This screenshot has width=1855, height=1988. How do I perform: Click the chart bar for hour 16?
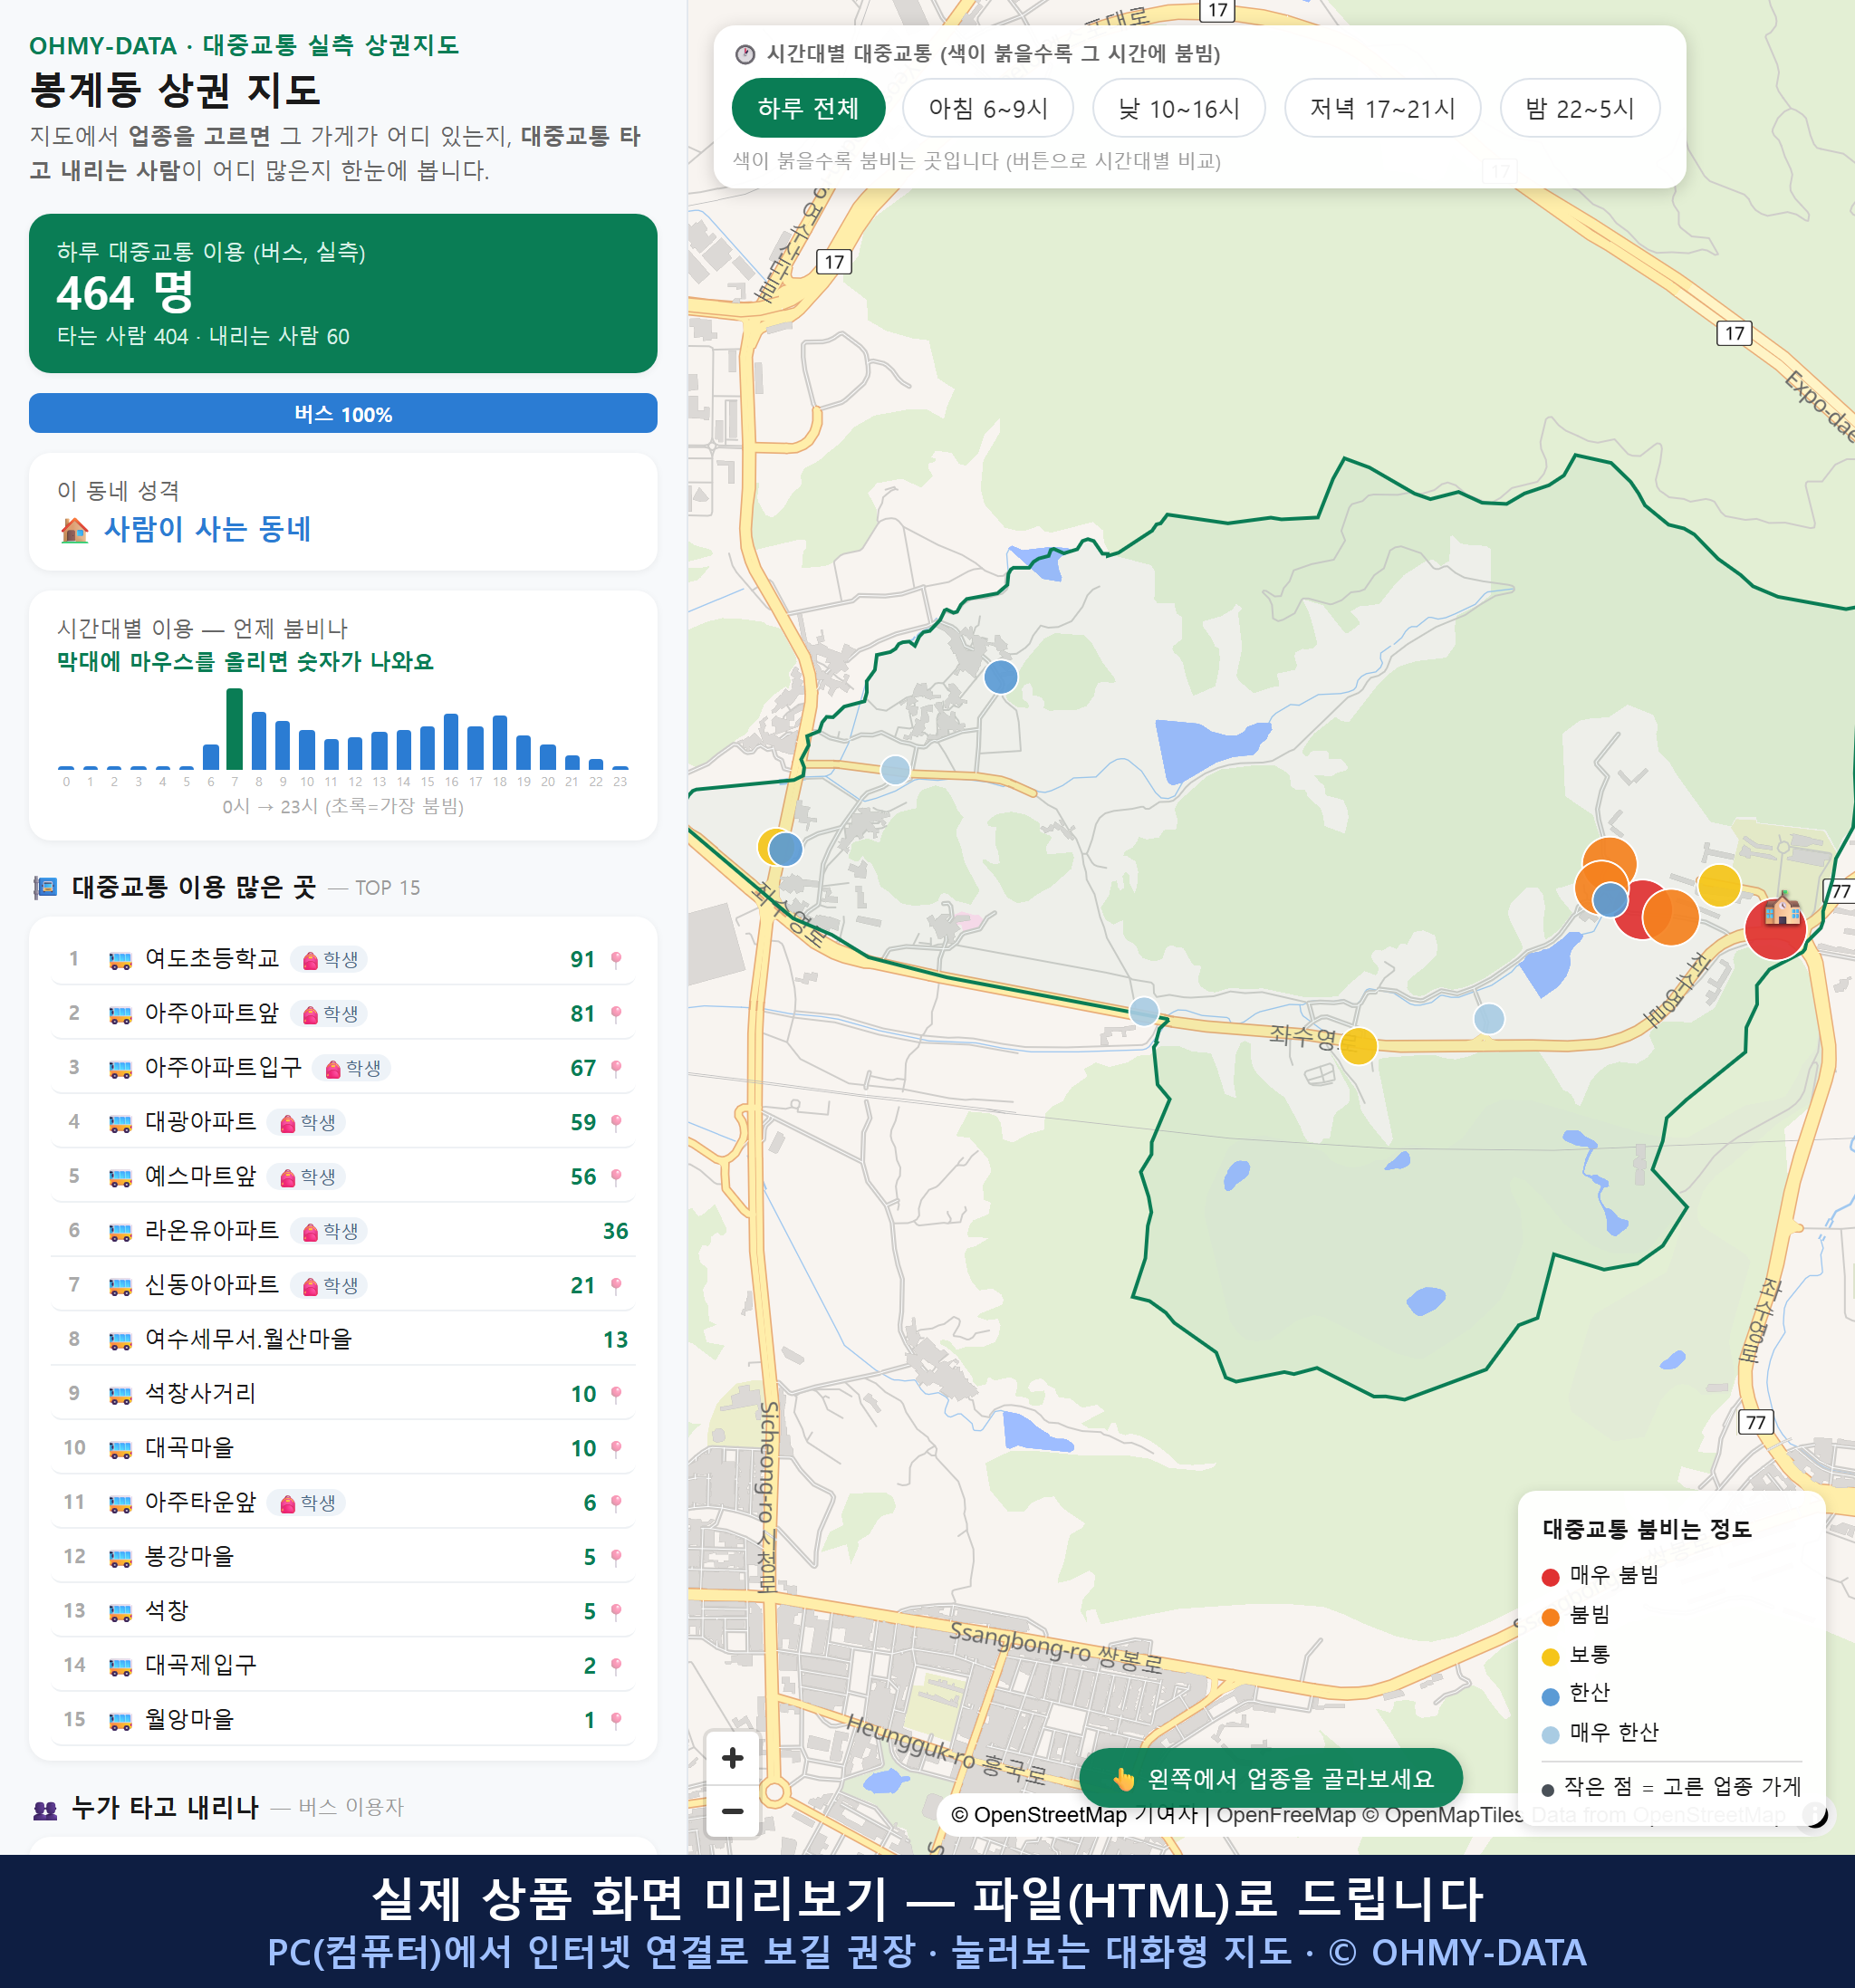point(451,741)
